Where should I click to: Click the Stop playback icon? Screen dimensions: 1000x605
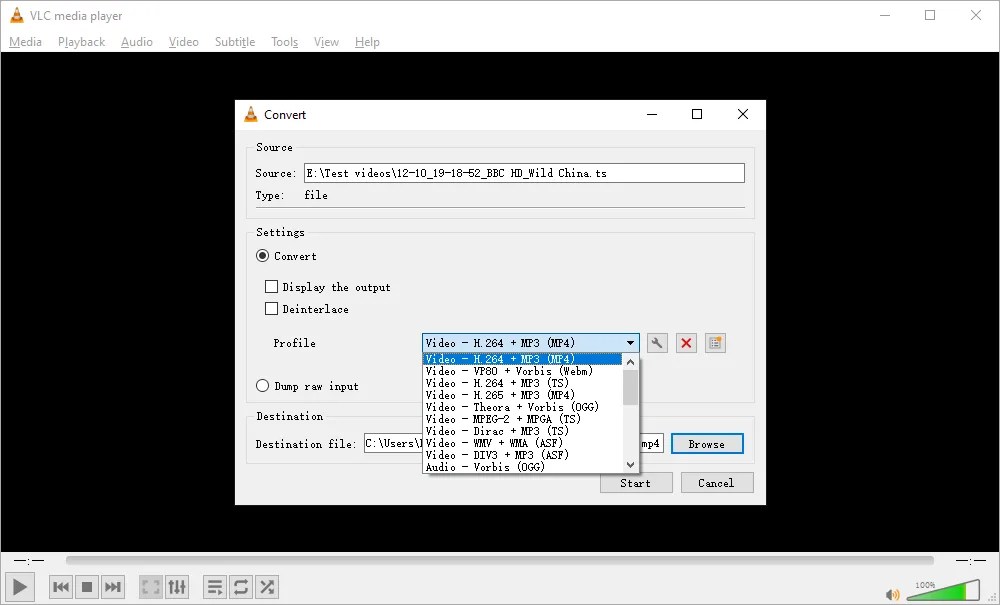85,587
